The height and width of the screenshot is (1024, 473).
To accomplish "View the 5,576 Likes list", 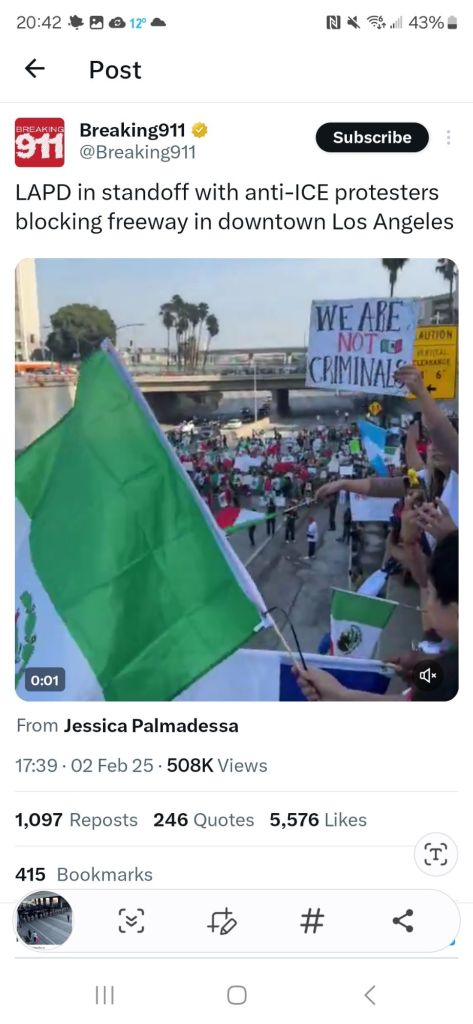I will point(318,820).
